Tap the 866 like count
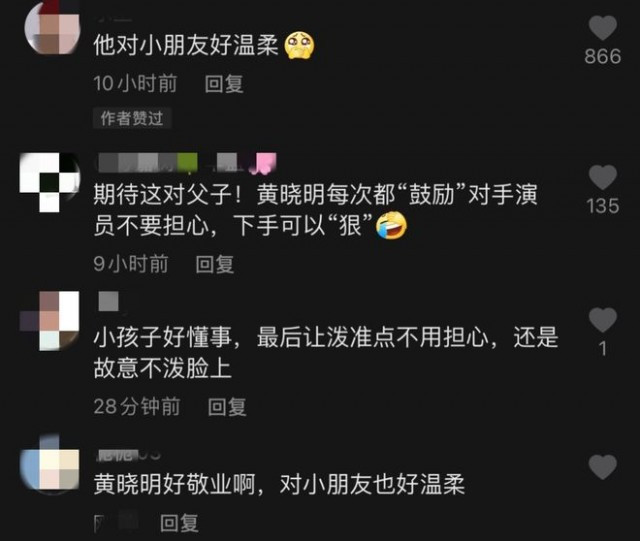The height and width of the screenshot is (541, 640). click(602, 56)
